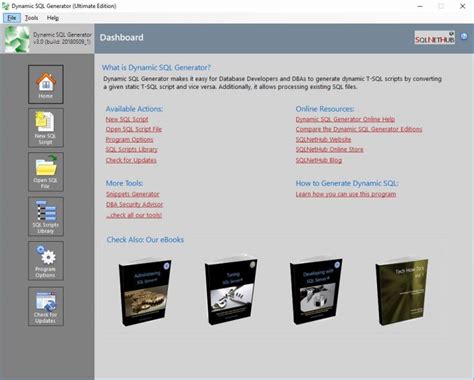Click the Online Resources heading

click(325, 109)
